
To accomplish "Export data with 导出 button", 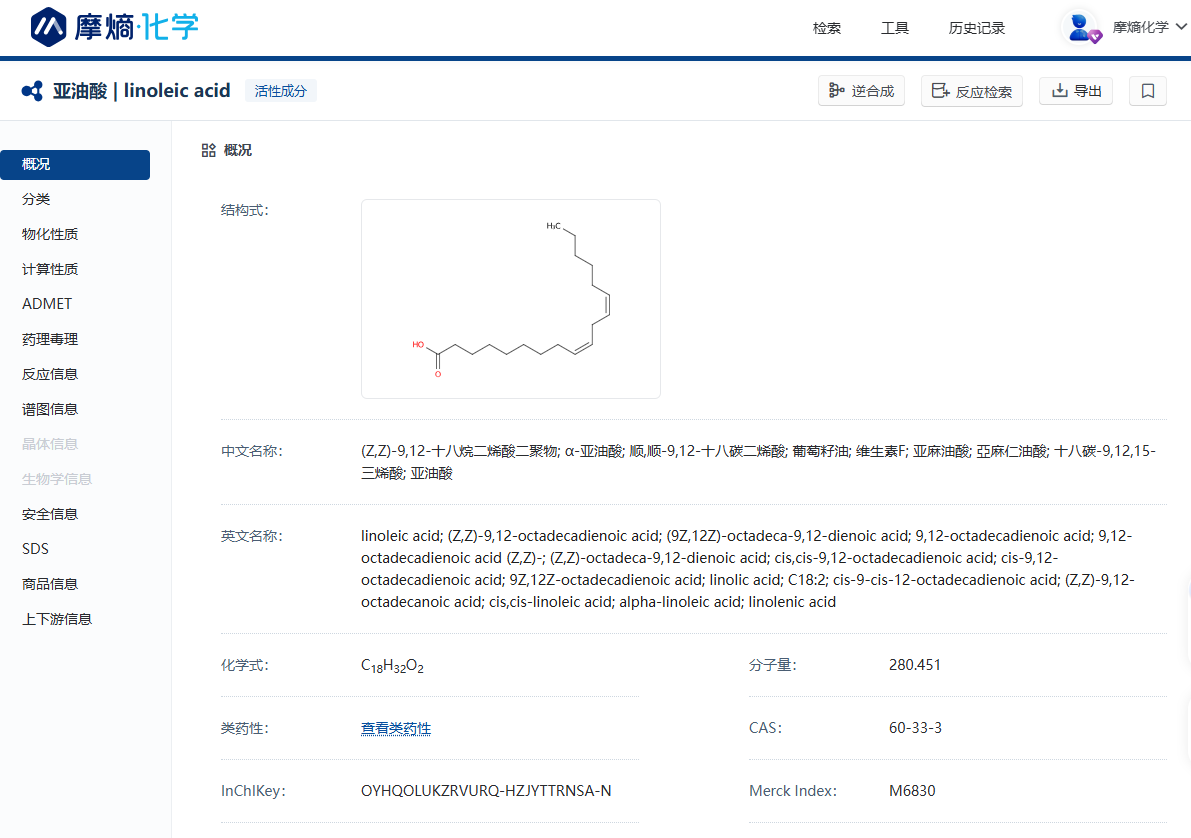I will tap(1075, 91).
